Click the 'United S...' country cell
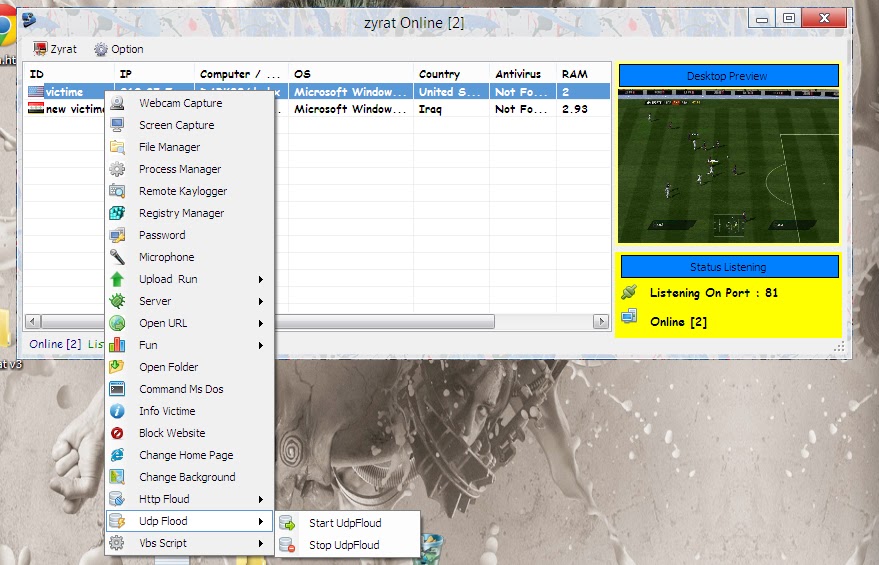Screen dimensions: 879x565 (451, 91)
